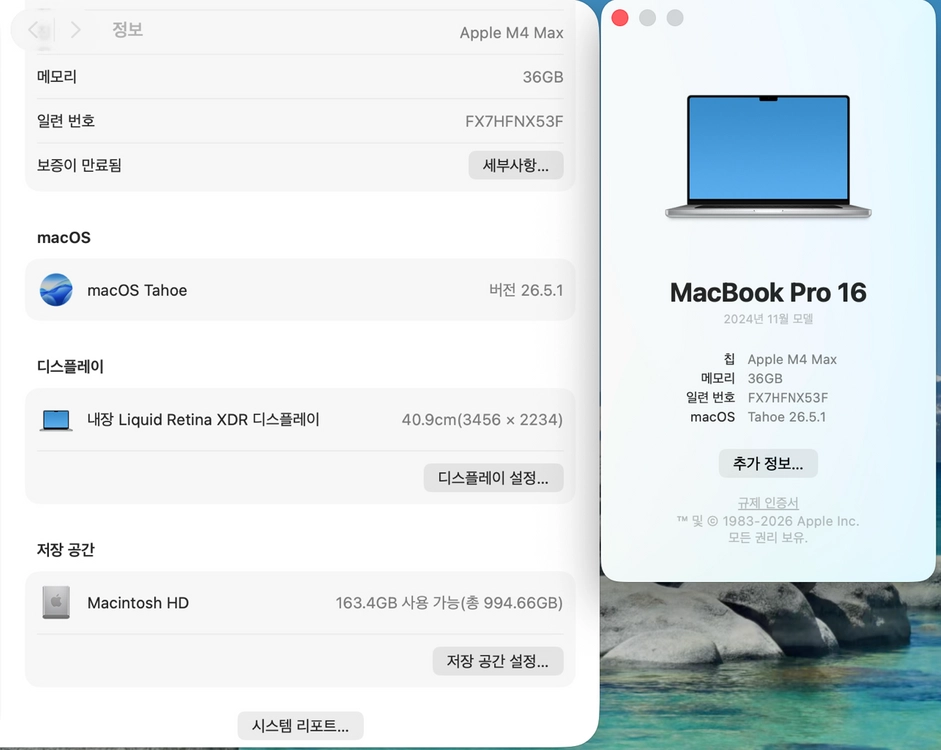Viewport: 941px width, 750px height.
Task: Click the Macintosh HD drive icon
Action: coord(56,602)
